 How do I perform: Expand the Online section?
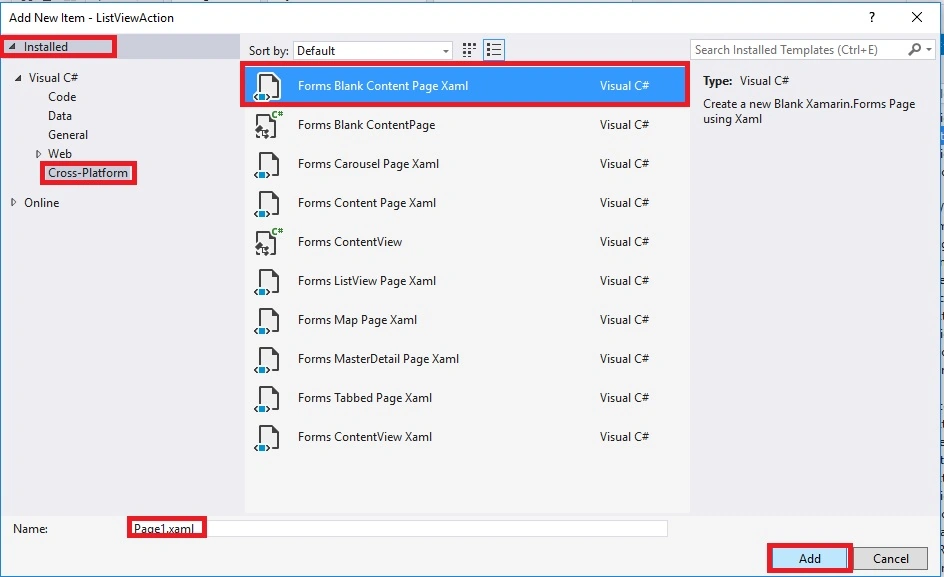[x=14, y=202]
